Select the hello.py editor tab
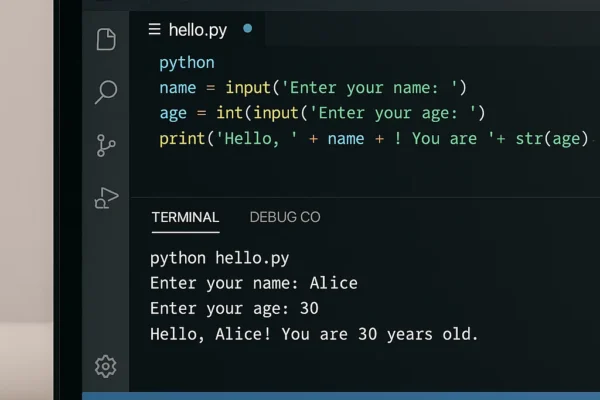Viewport: 600px width, 400px height. [x=197, y=29]
